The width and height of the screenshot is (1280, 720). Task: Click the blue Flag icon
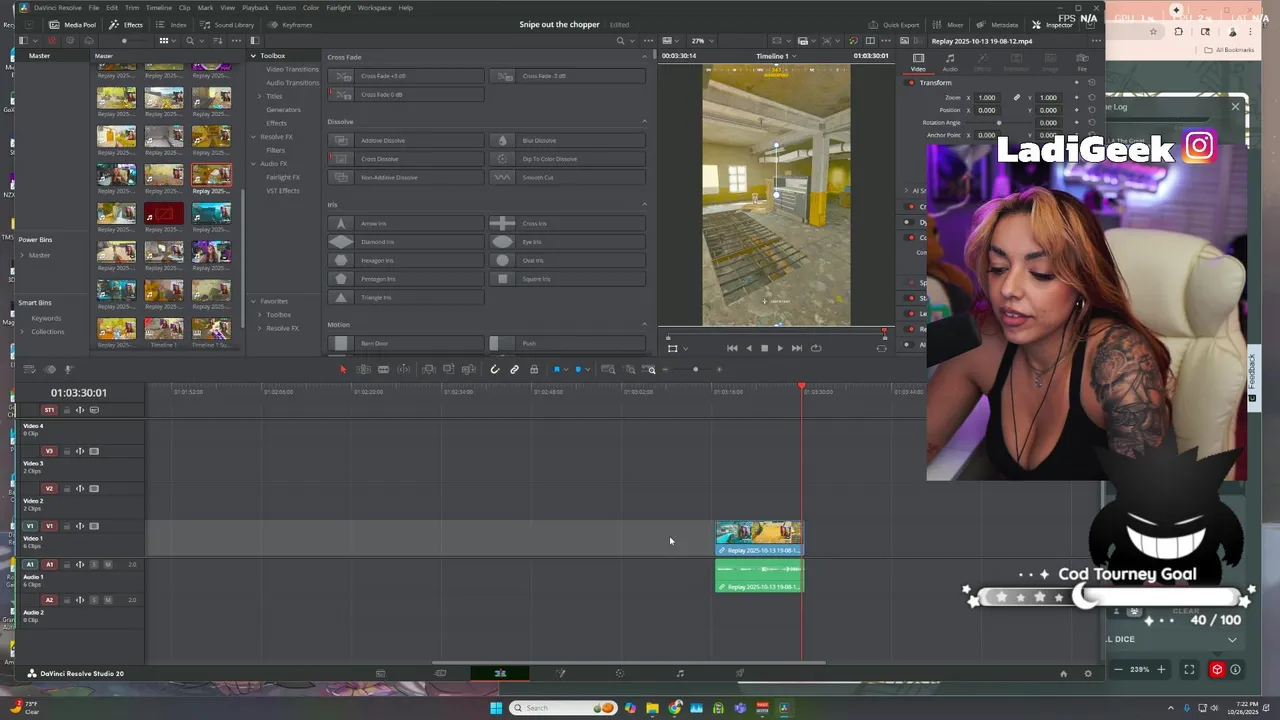pyautogui.click(x=557, y=370)
